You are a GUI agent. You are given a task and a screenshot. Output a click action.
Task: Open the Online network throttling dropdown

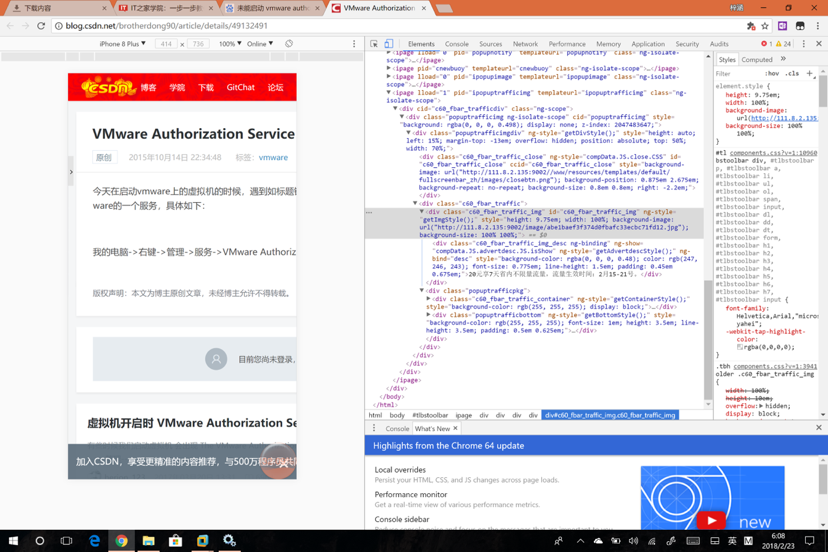coord(260,44)
